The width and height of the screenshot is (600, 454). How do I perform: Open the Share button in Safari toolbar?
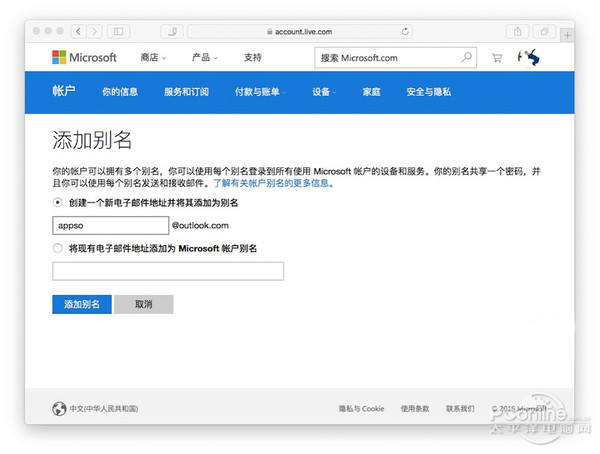(x=517, y=31)
